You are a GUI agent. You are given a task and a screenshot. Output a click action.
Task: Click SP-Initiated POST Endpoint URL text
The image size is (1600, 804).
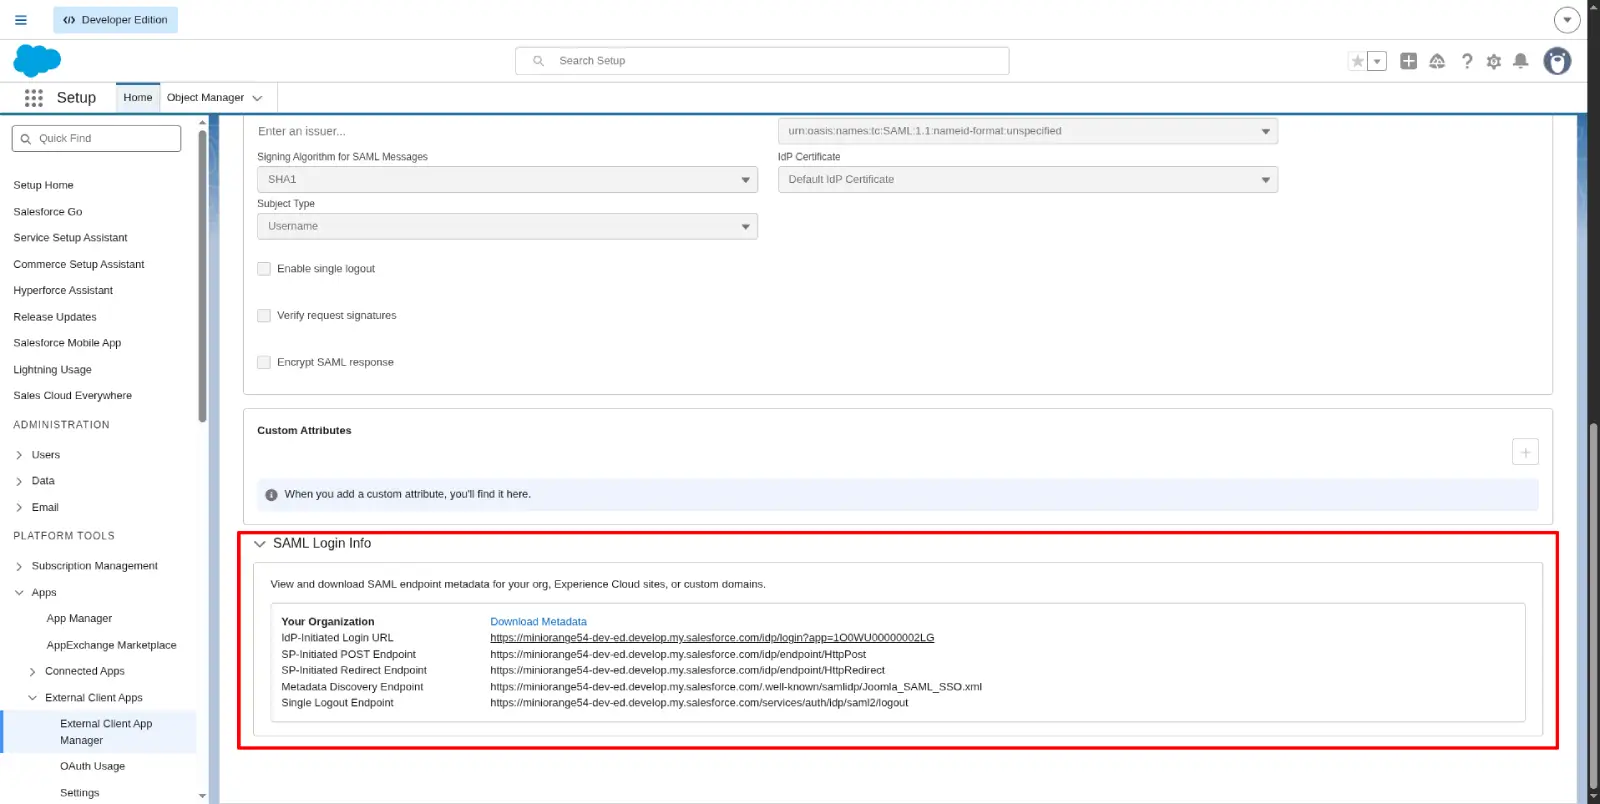tap(678, 655)
